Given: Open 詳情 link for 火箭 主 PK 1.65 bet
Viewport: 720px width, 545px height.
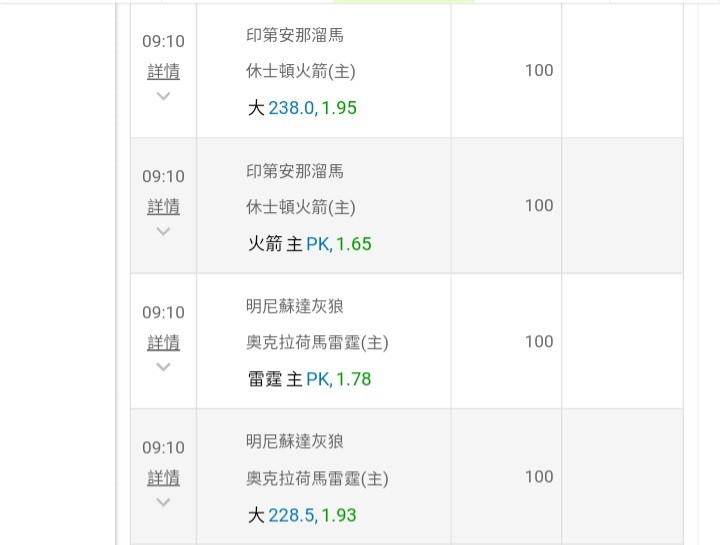Looking at the screenshot, I should tap(163, 207).
